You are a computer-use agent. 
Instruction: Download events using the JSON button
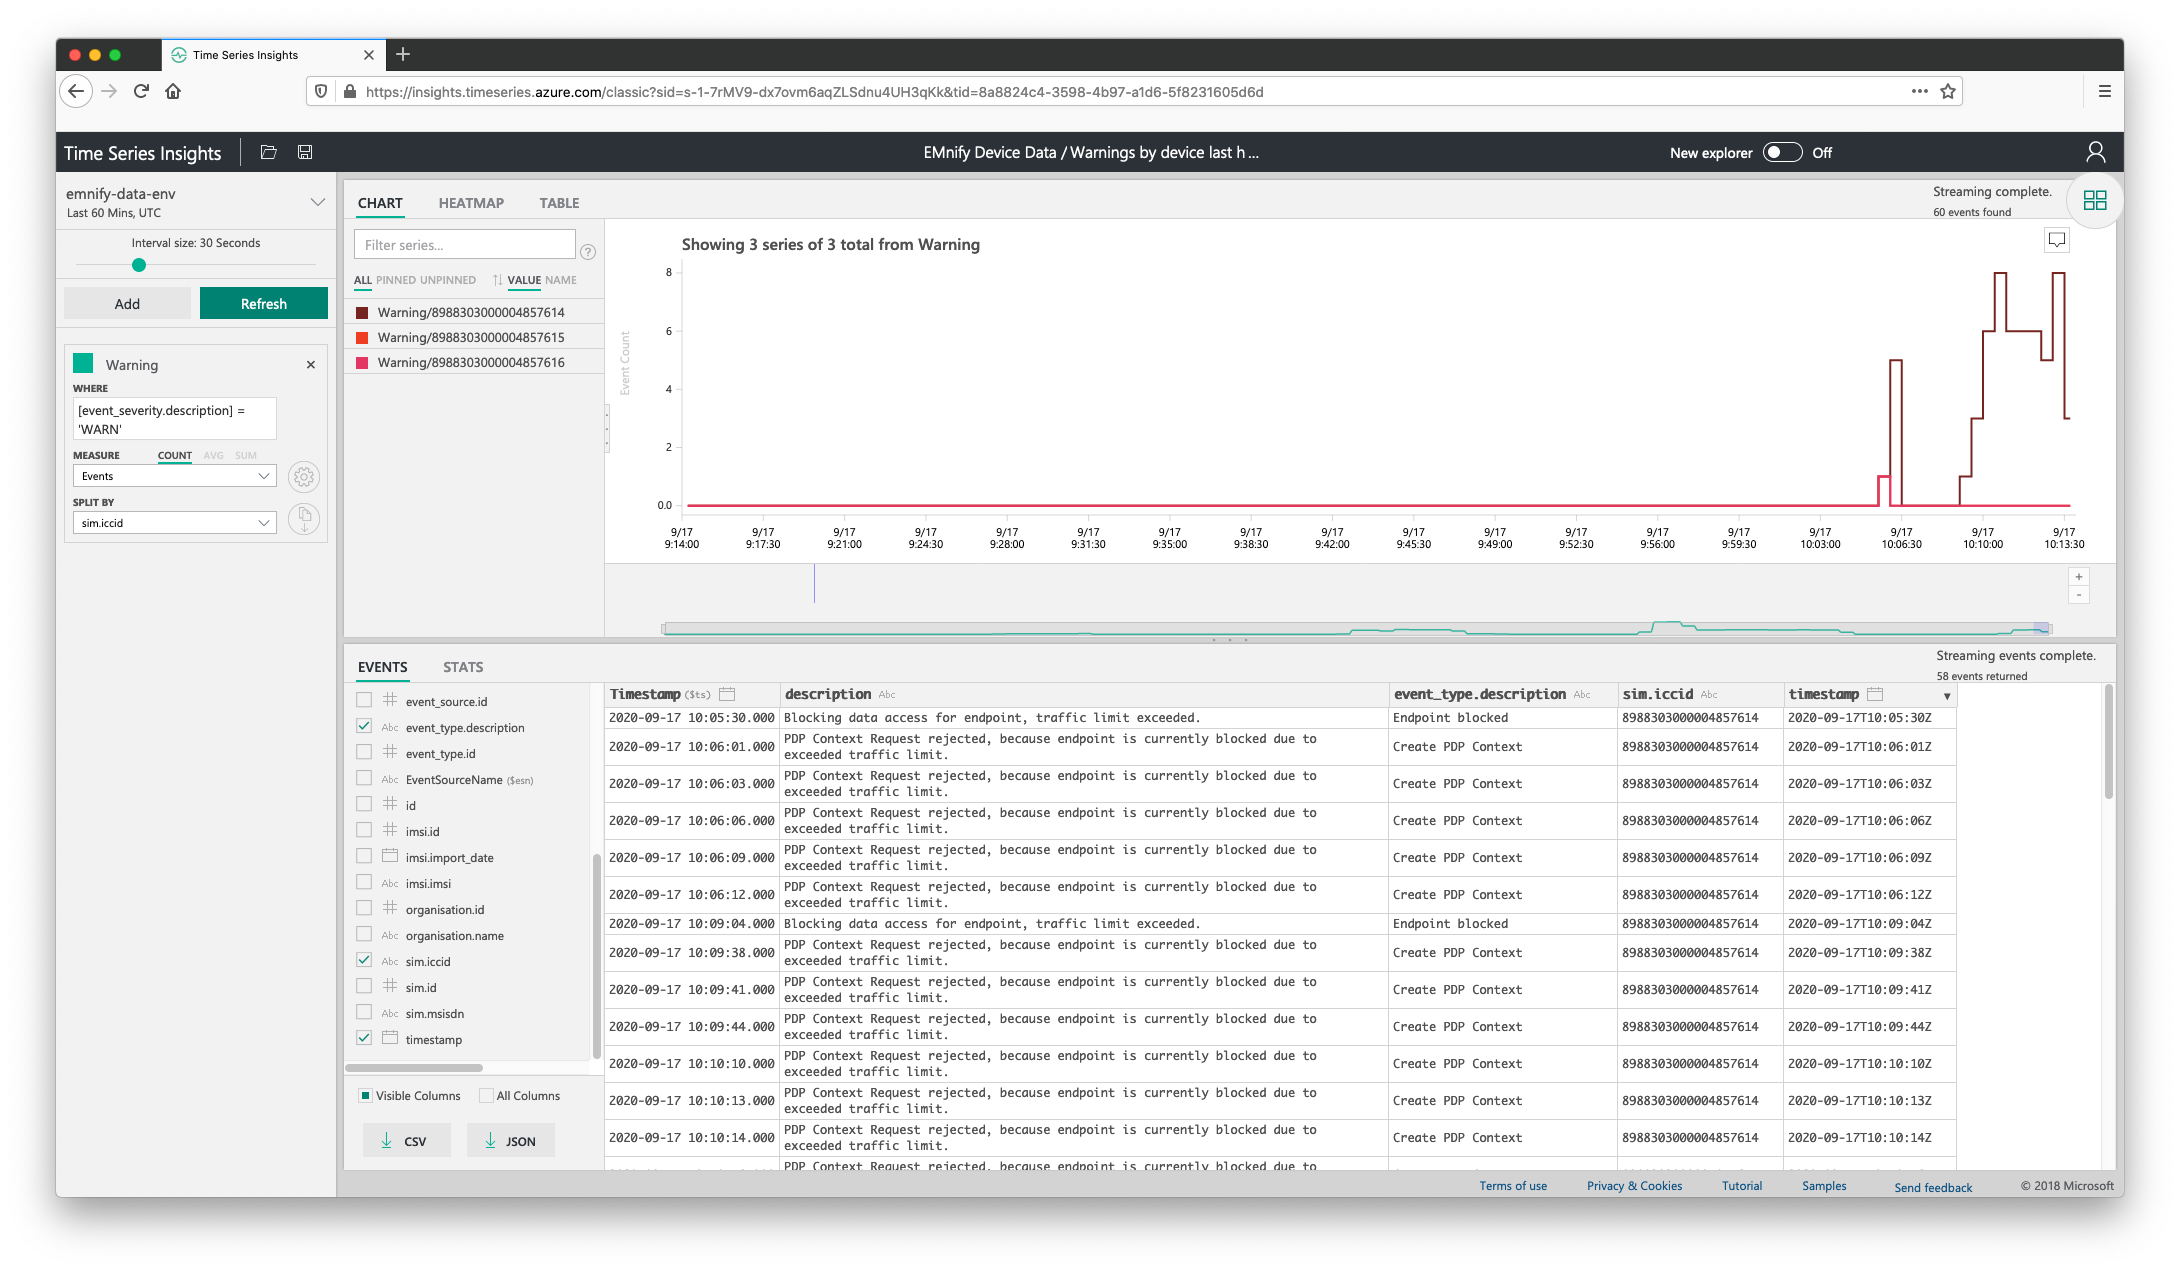point(510,1141)
